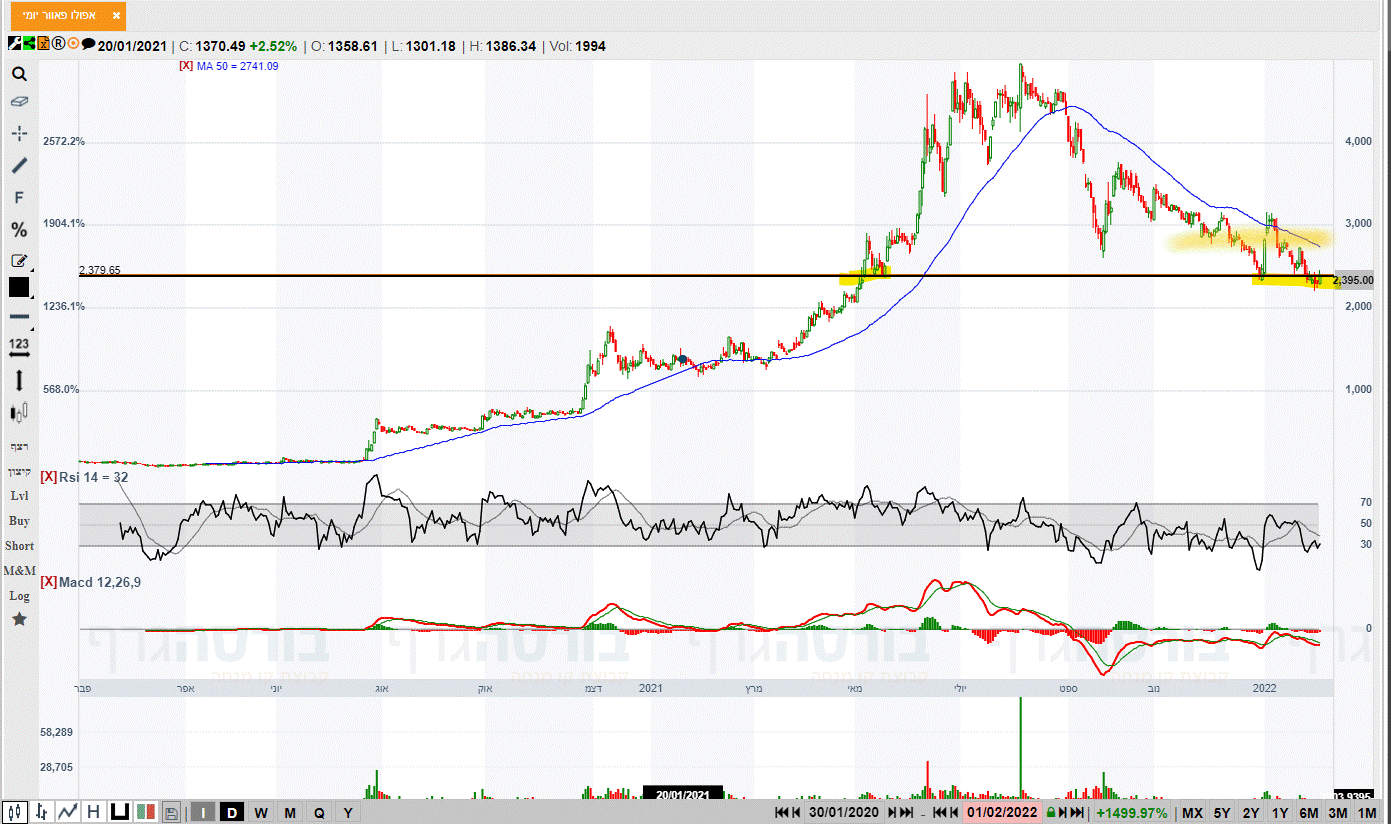The height and width of the screenshot is (824, 1391).
Task: Select the horizontal line thickness tool
Action: tap(19, 317)
